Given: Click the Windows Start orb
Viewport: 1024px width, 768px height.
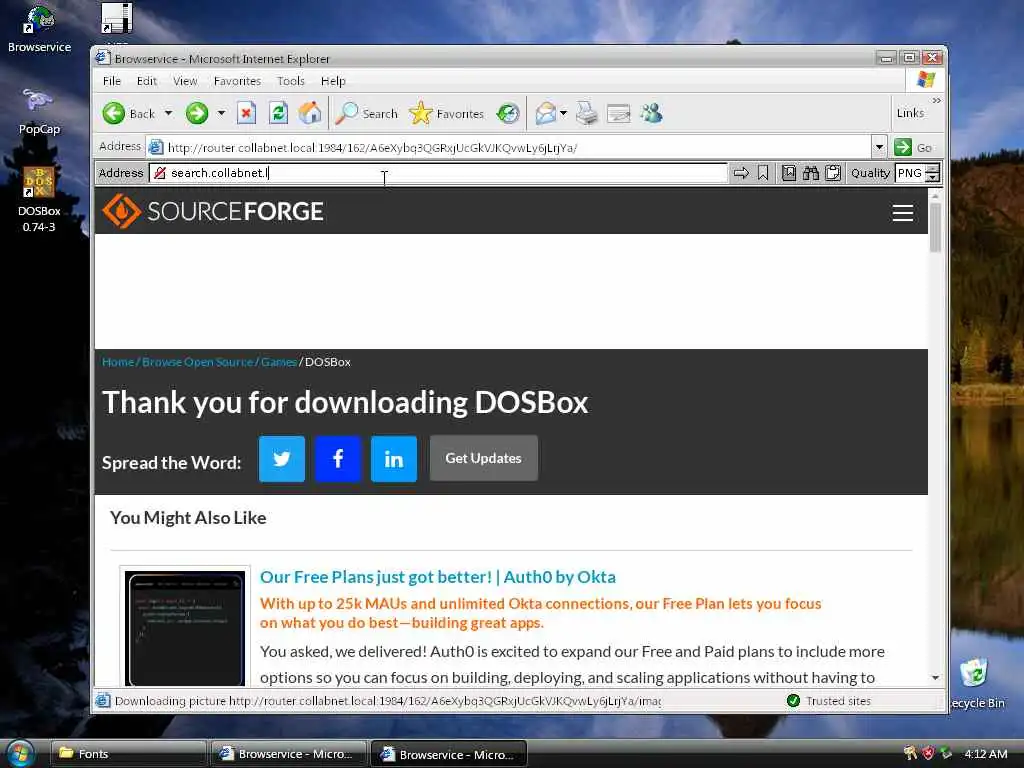Looking at the screenshot, I should point(19,754).
